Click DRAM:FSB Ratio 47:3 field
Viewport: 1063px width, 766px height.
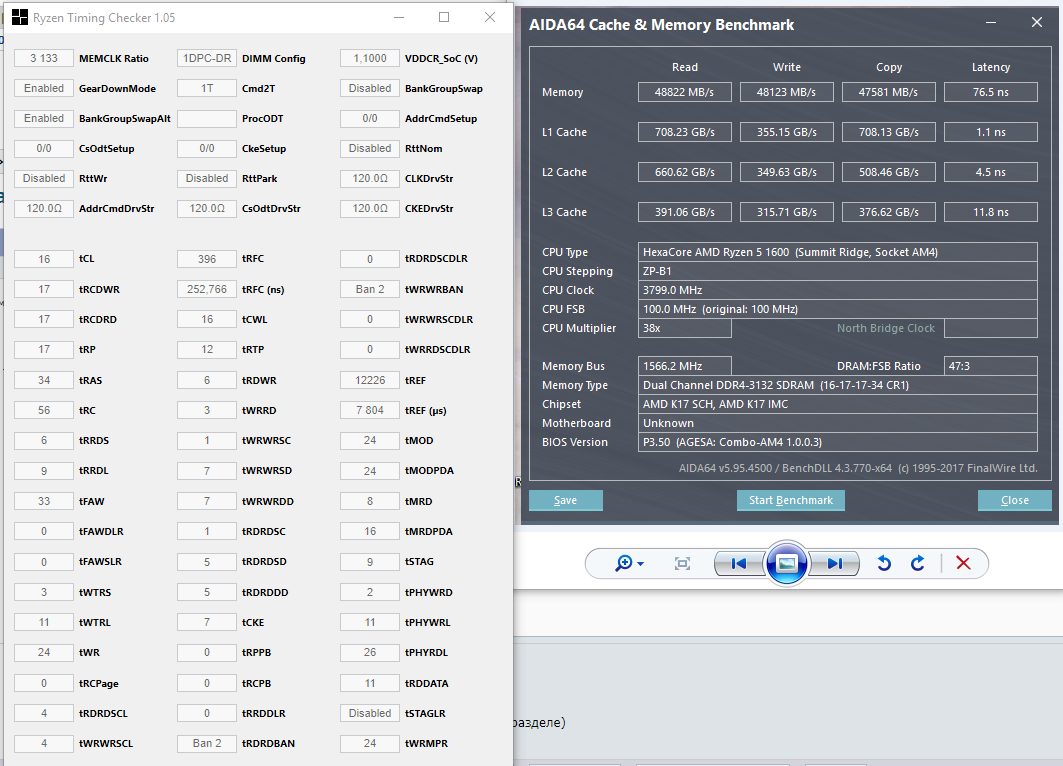click(x=990, y=366)
